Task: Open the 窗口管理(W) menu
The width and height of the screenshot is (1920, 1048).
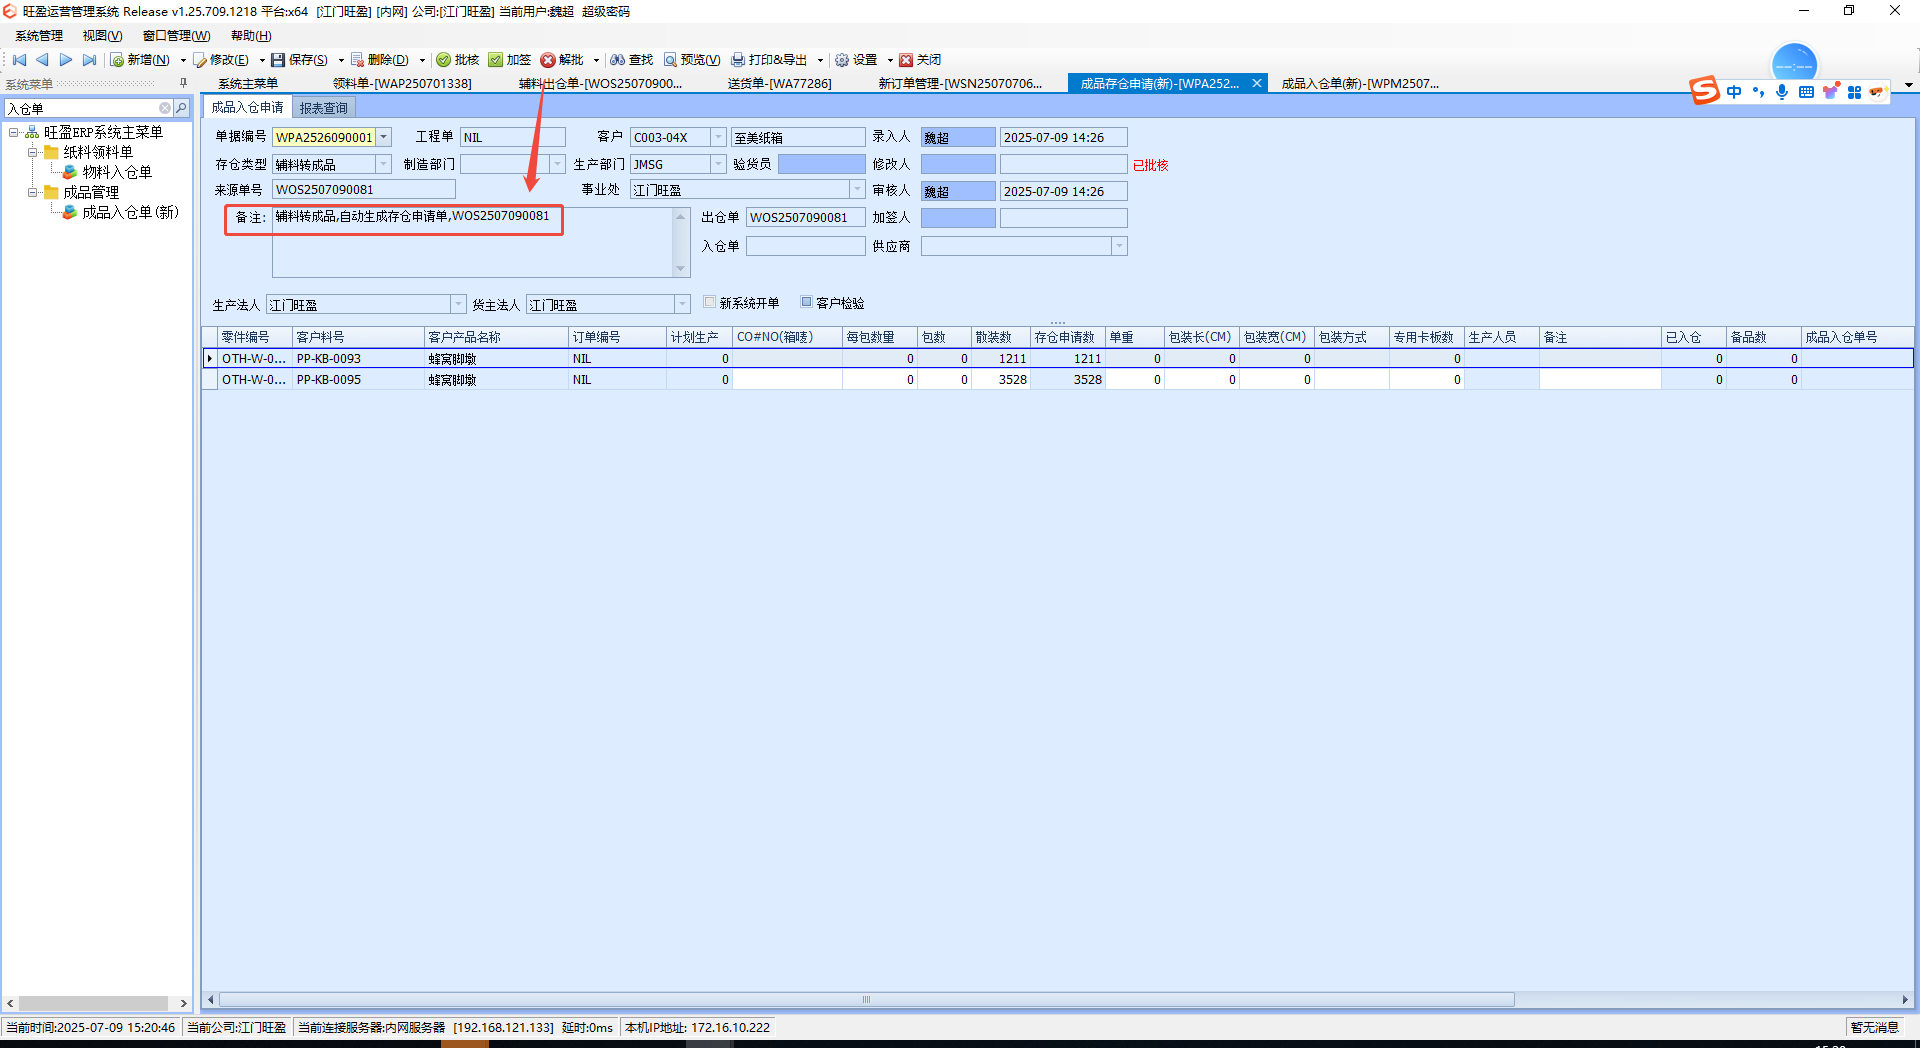Action: point(176,36)
